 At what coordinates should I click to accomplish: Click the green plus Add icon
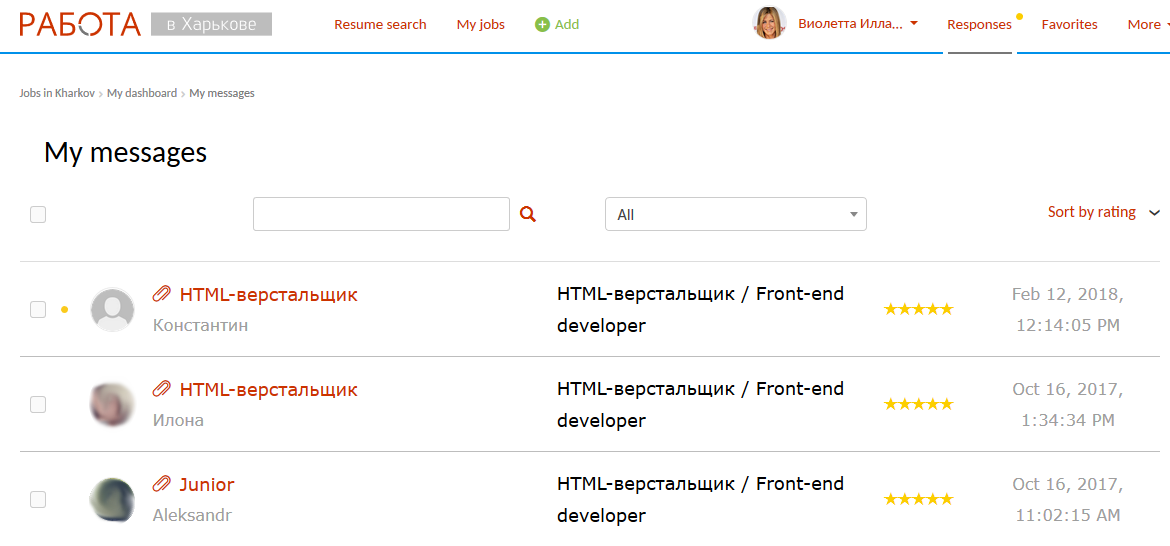click(542, 24)
